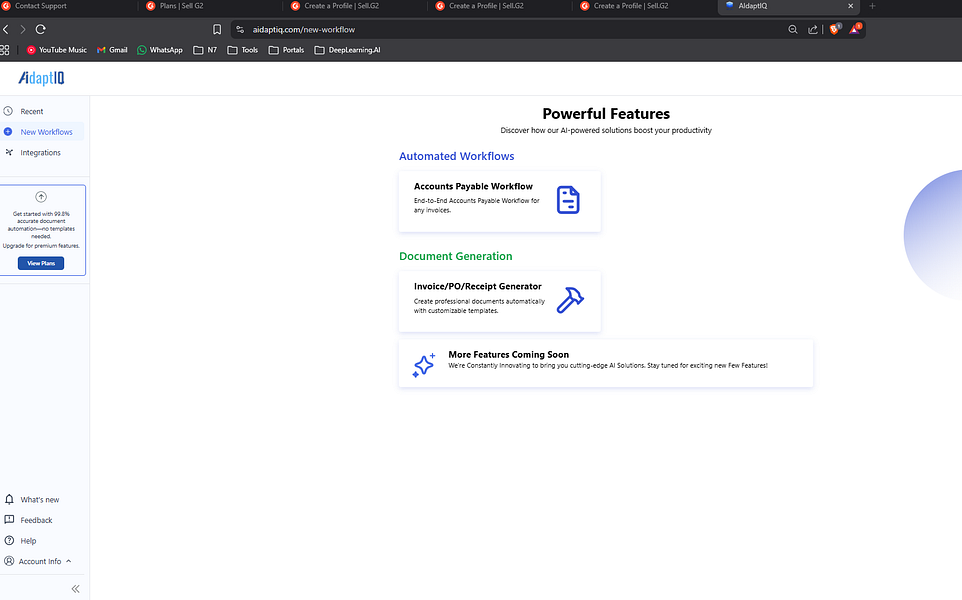Click Document Generation section heading

[456, 256]
